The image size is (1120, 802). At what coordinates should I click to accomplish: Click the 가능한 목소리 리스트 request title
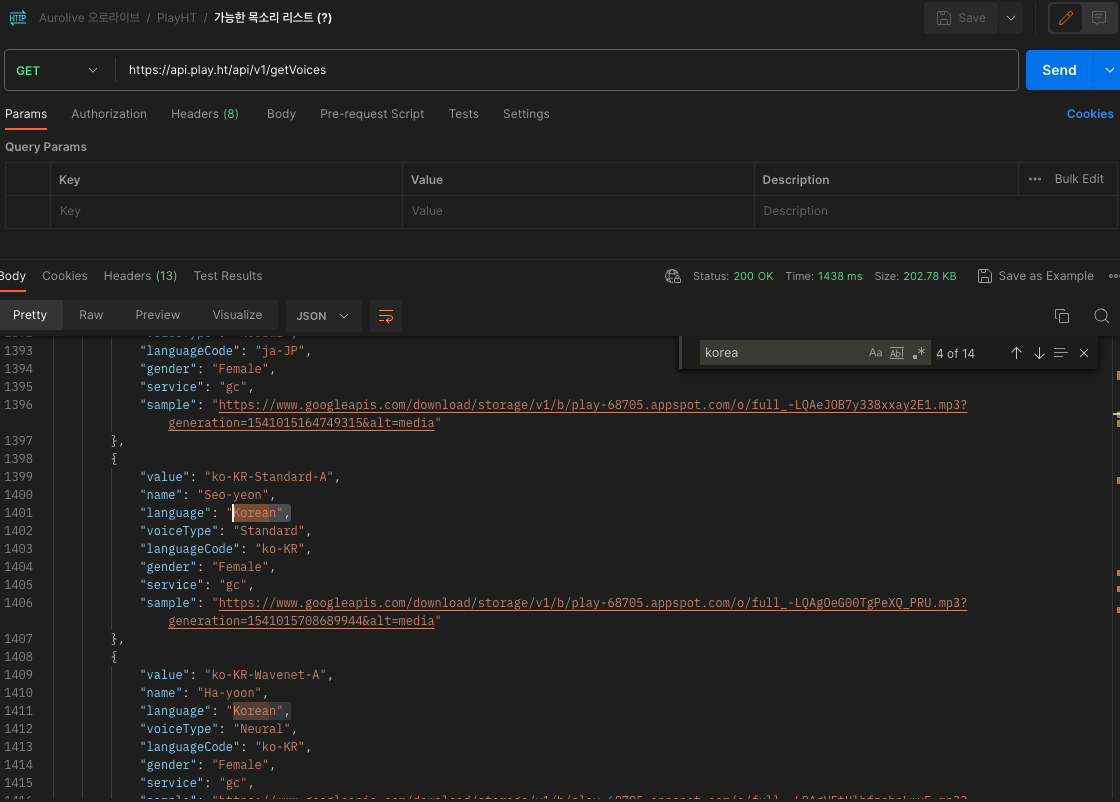(273, 18)
